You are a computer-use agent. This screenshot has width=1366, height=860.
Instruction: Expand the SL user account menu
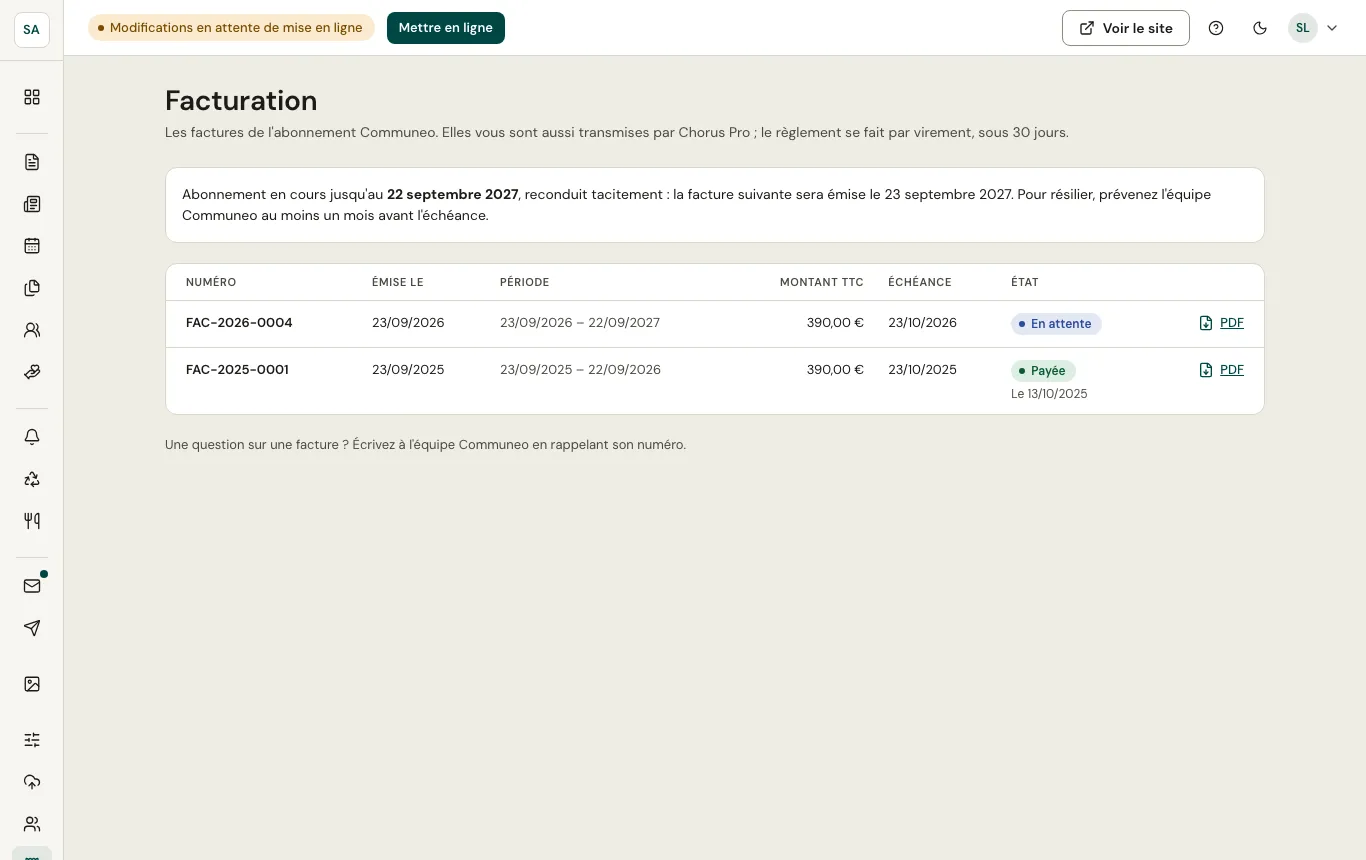point(1313,28)
